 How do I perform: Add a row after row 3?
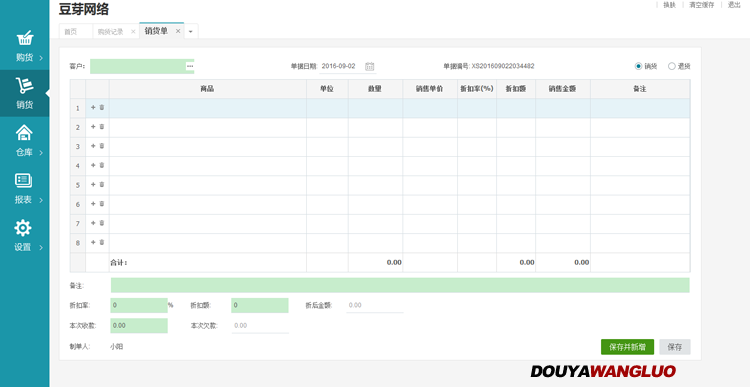pos(93,146)
